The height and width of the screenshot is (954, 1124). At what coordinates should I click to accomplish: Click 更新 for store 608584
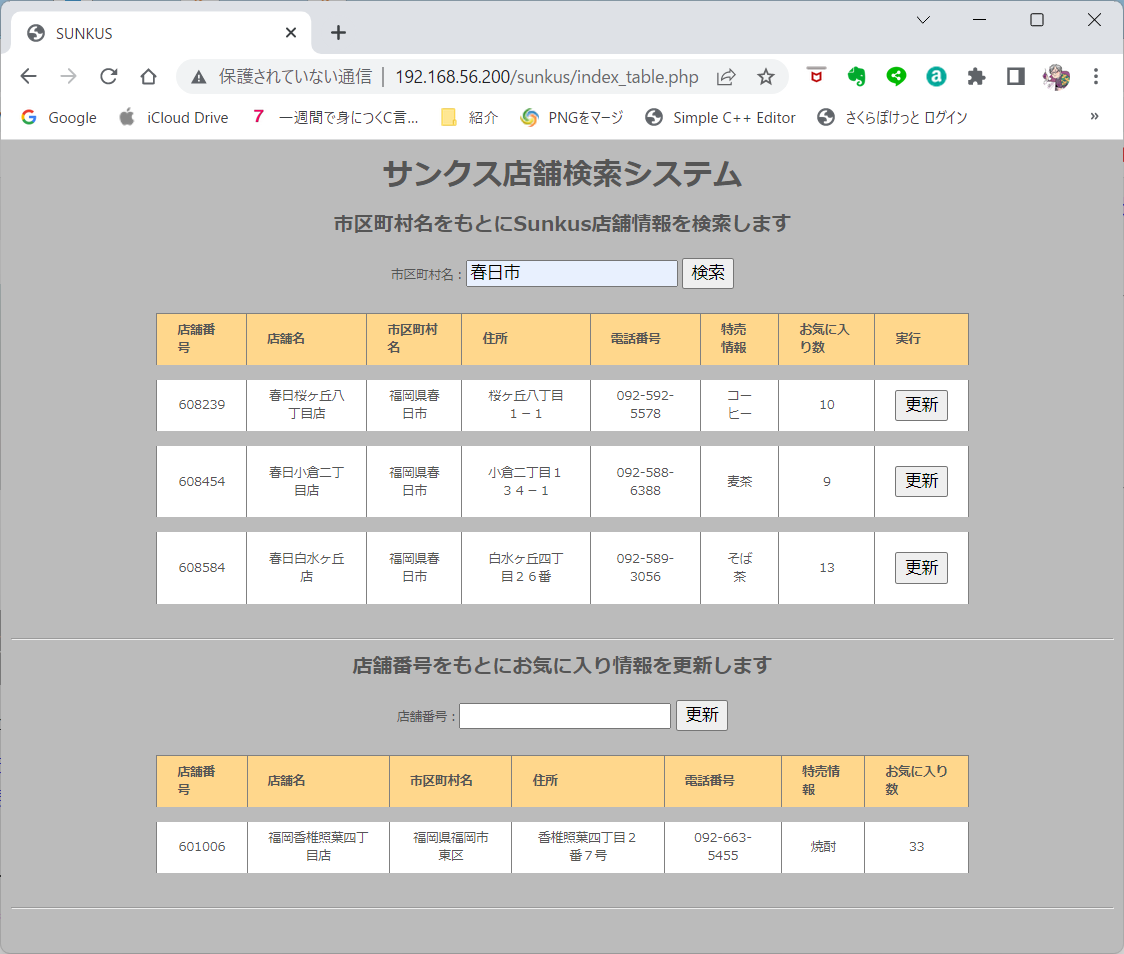click(921, 568)
